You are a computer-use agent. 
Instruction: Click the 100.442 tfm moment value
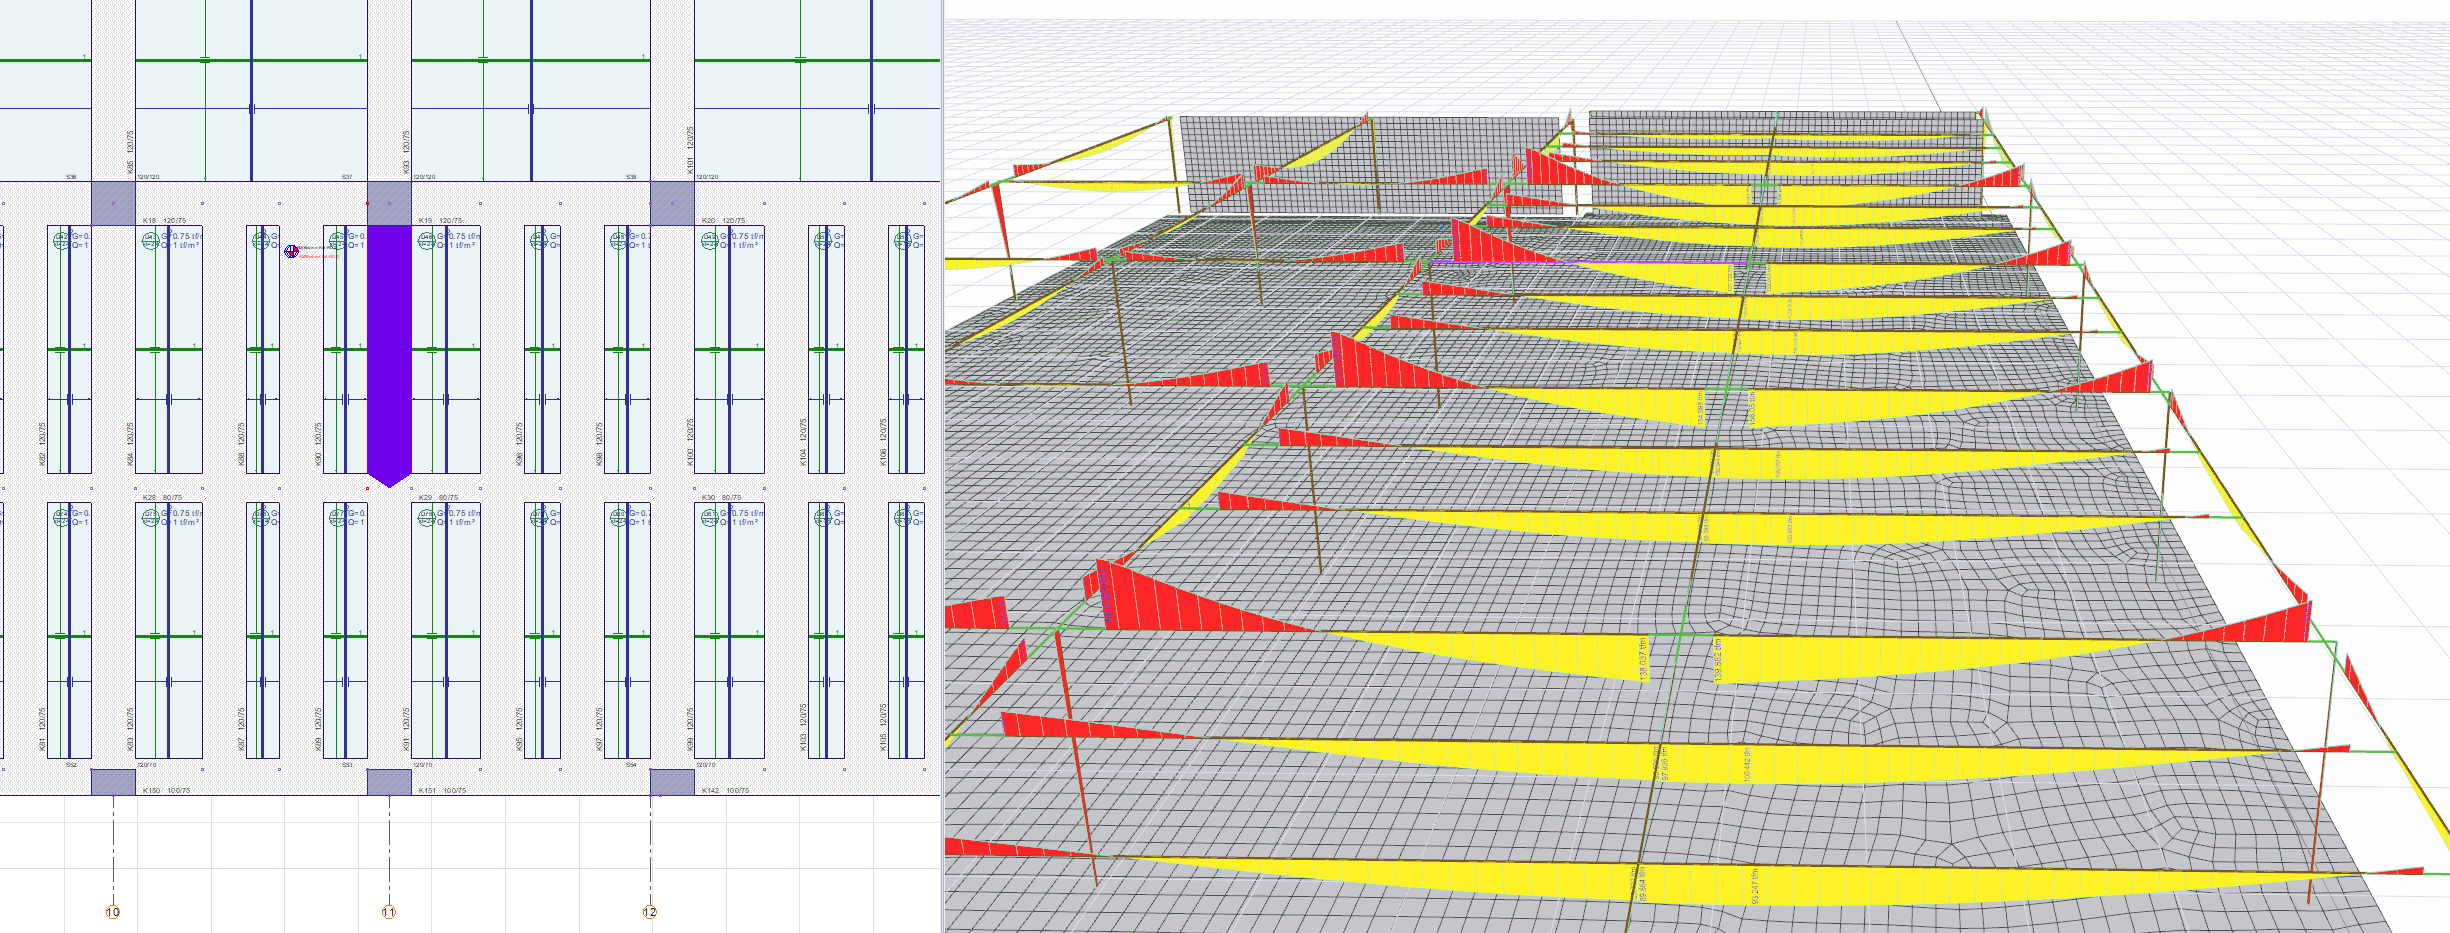(1746, 764)
